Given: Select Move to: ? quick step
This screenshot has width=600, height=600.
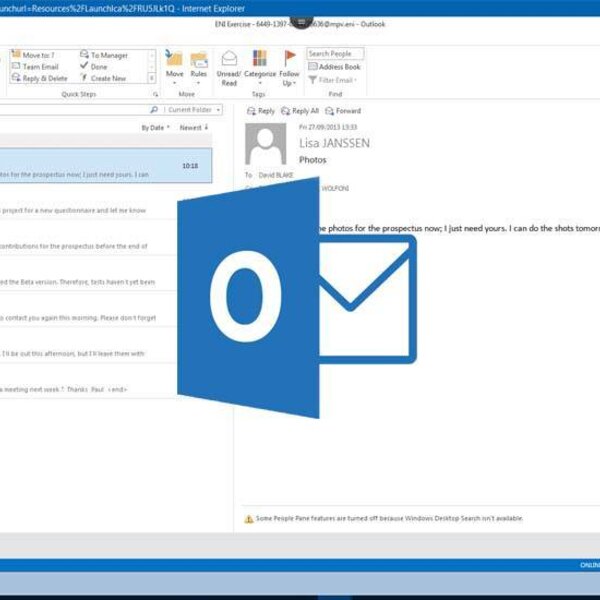Looking at the screenshot, I should pos(33,55).
